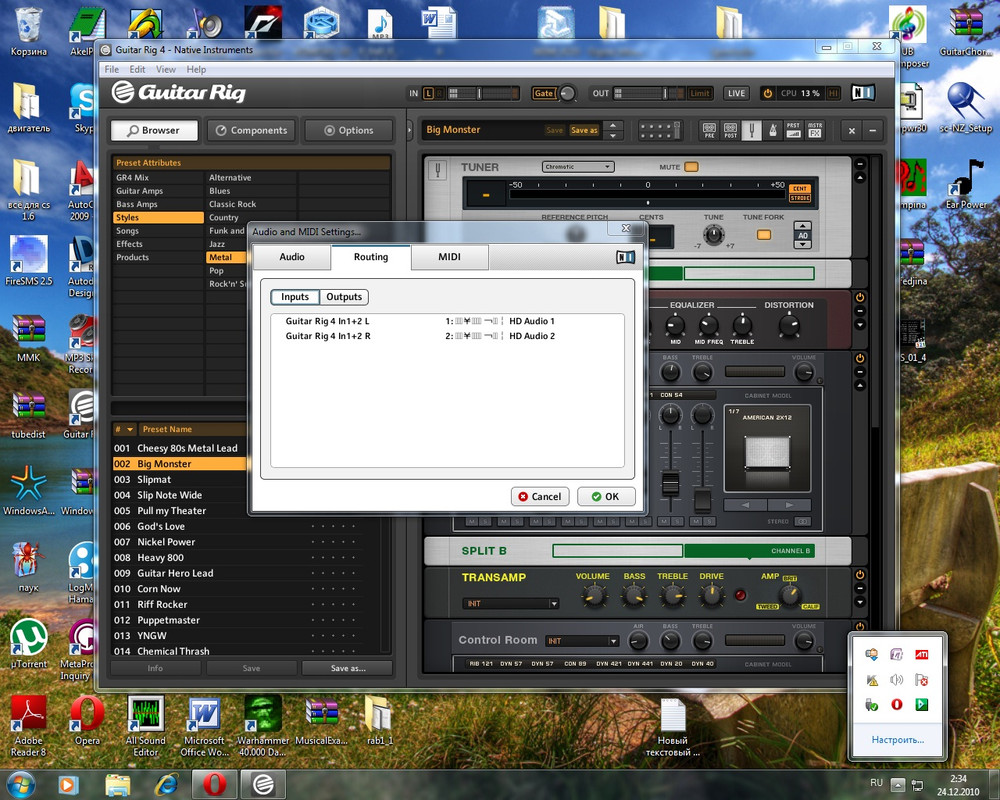The image size is (1000, 800).
Task: Click OK in Audio and MIDI Settings
Action: point(606,496)
